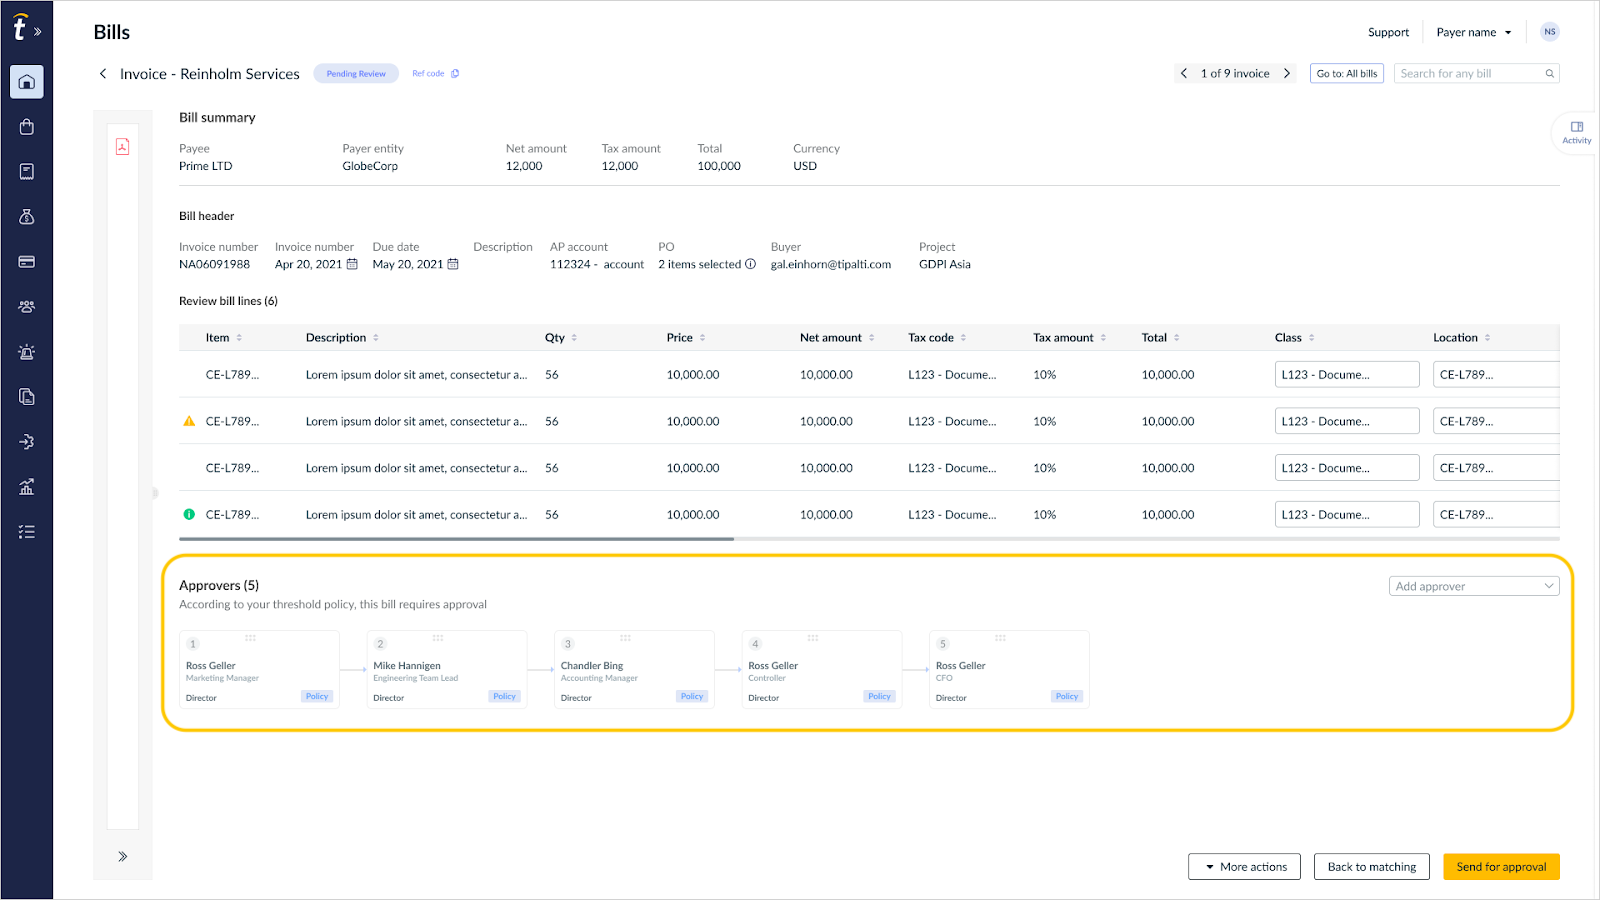The height and width of the screenshot is (900, 1600).
Task: Open the documents sidebar icon
Action: point(27,397)
